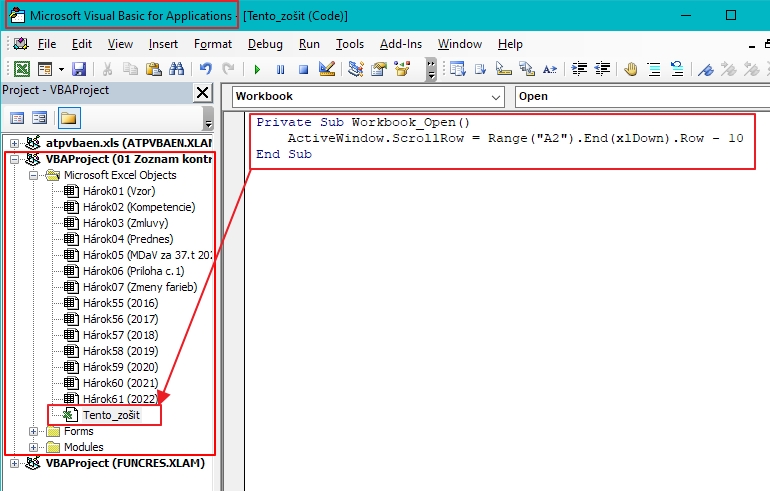
Task: Click the View Microsoft Excel icon
Action: click(21, 69)
